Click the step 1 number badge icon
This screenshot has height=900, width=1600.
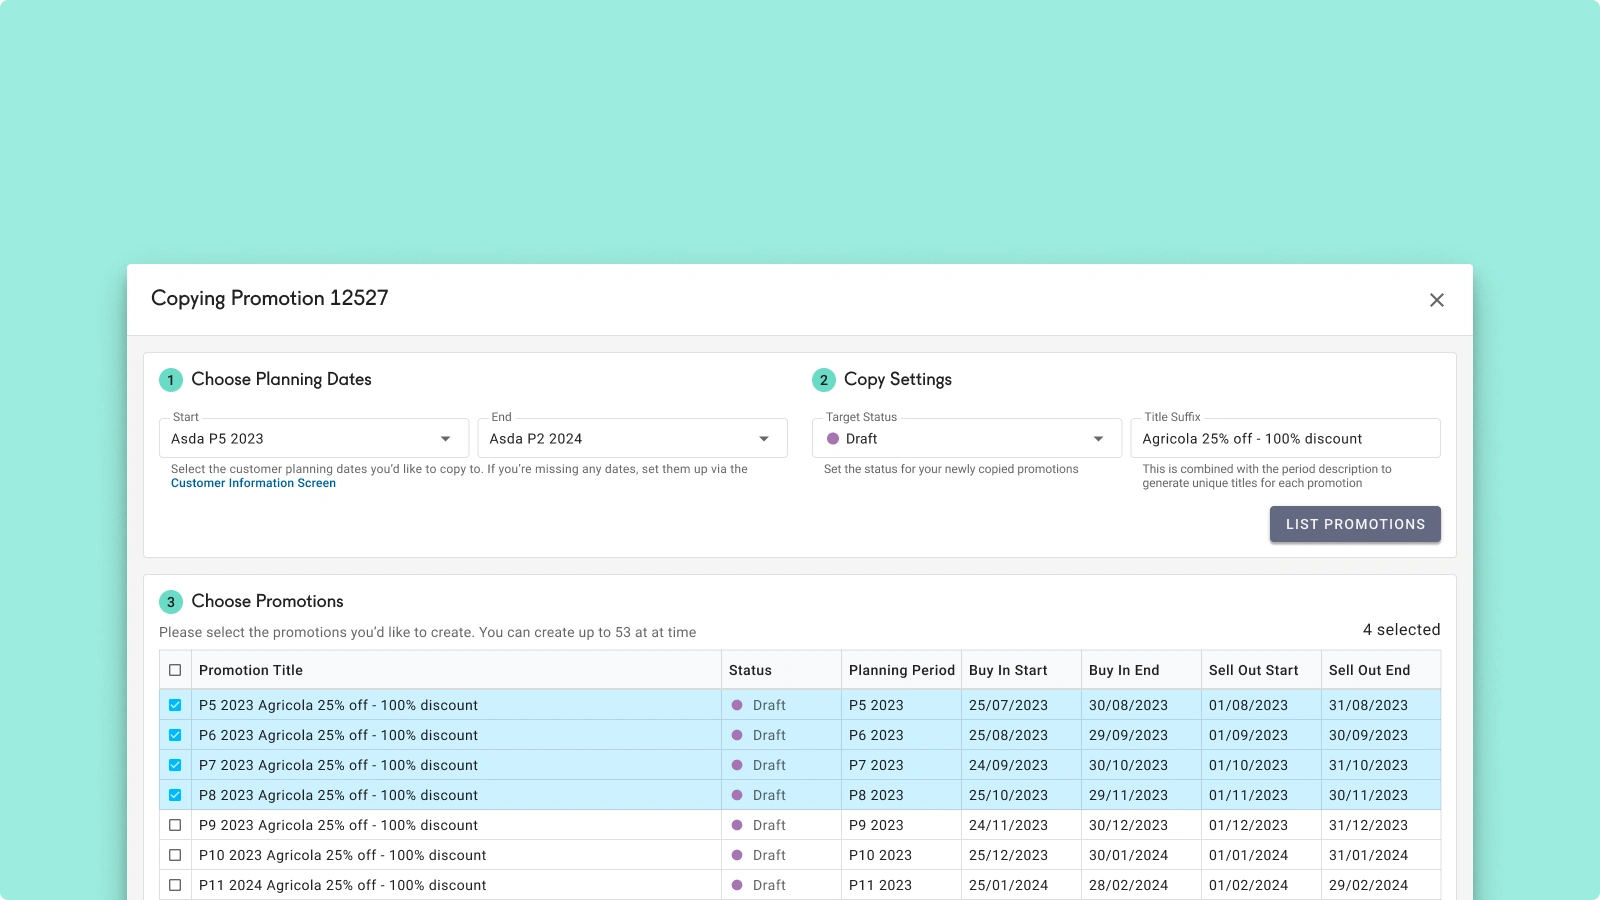171,380
